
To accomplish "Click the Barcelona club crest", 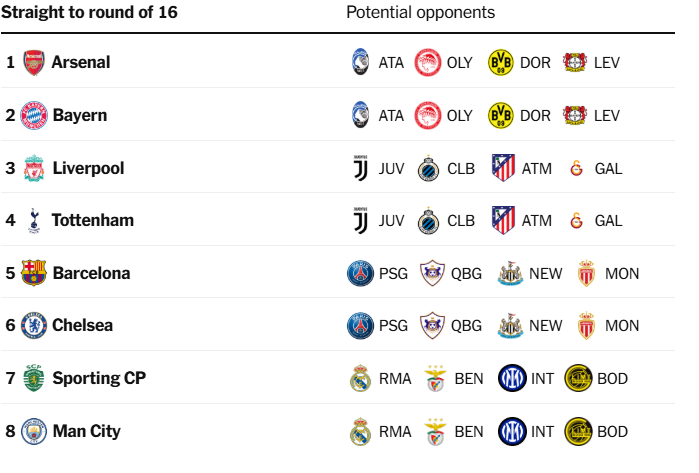I will tap(34, 273).
